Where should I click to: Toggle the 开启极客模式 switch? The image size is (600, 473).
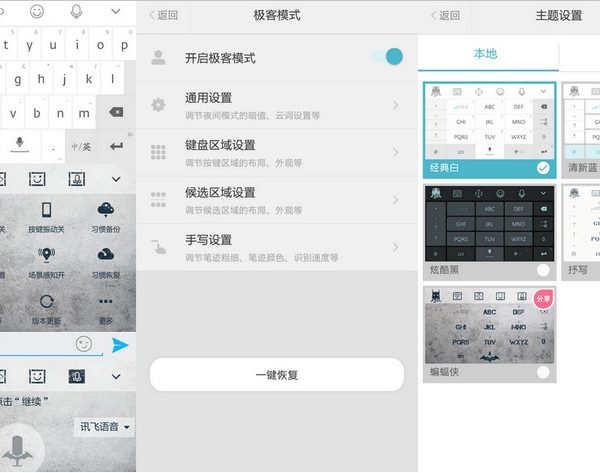coord(387,57)
